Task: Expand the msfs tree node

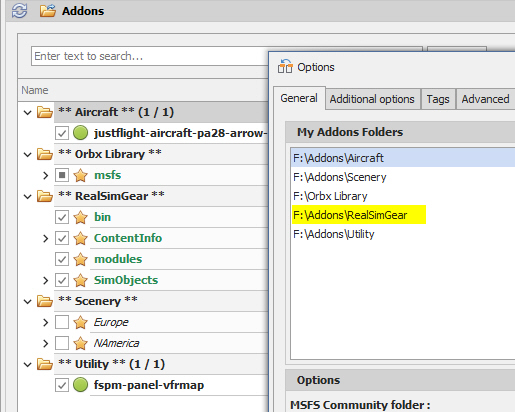Action: (x=46, y=175)
